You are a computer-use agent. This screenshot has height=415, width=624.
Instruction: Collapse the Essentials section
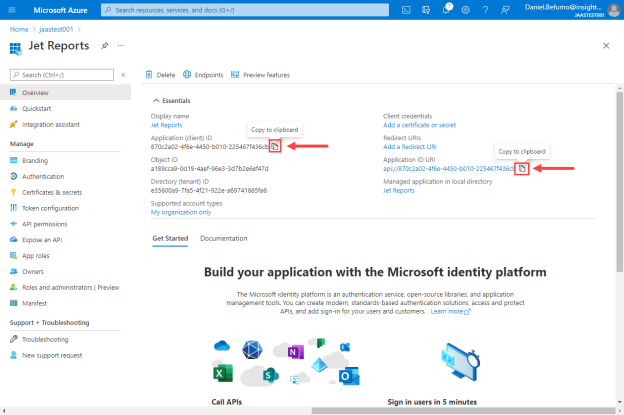(156, 101)
